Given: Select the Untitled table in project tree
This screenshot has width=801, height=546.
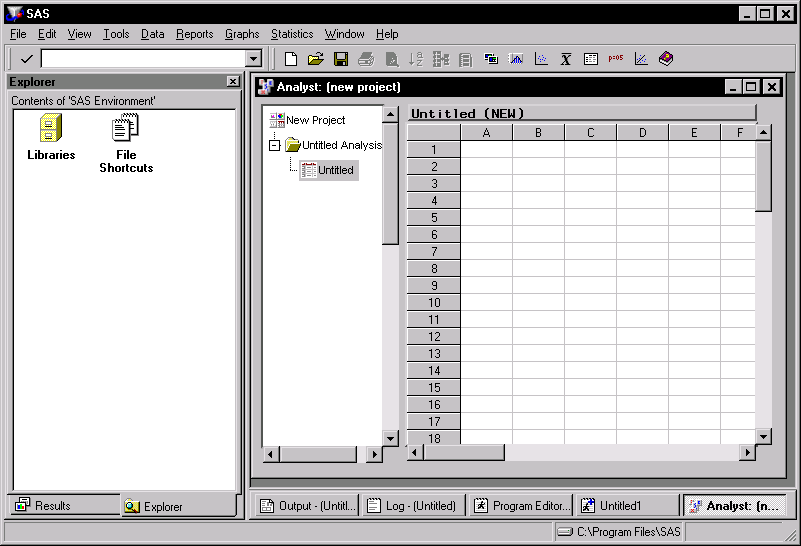Looking at the screenshot, I should coord(335,170).
